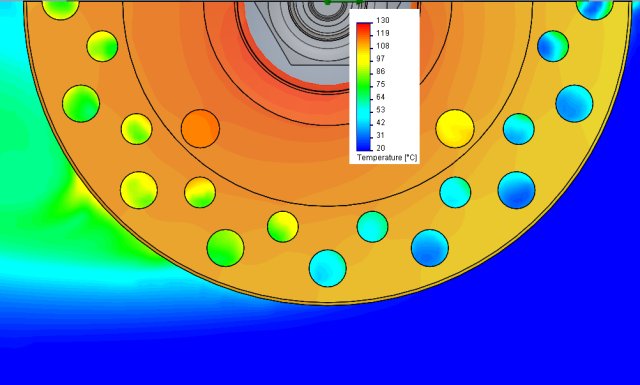Pick the red top of the color bar
The width and height of the screenshot is (640, 385).
364,29
